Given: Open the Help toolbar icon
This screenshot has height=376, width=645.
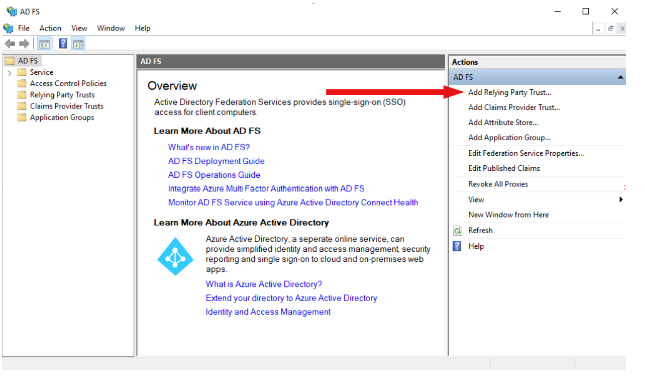Looking at the screenshot, I should (63, 43).
